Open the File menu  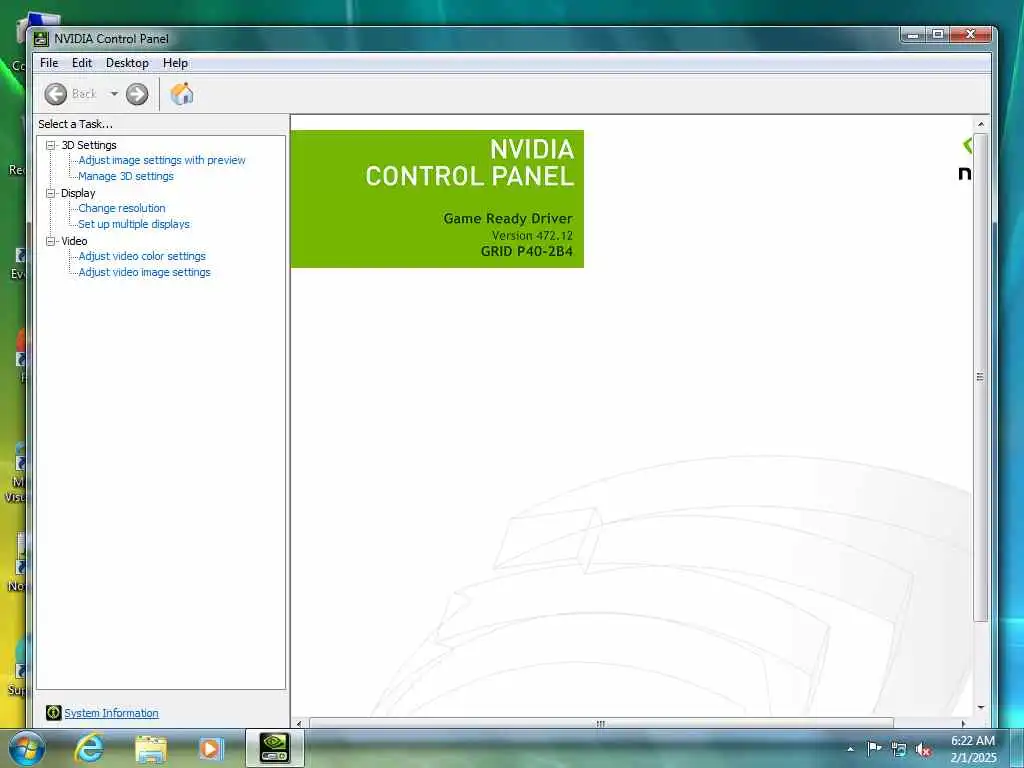[x=49, y=63]
